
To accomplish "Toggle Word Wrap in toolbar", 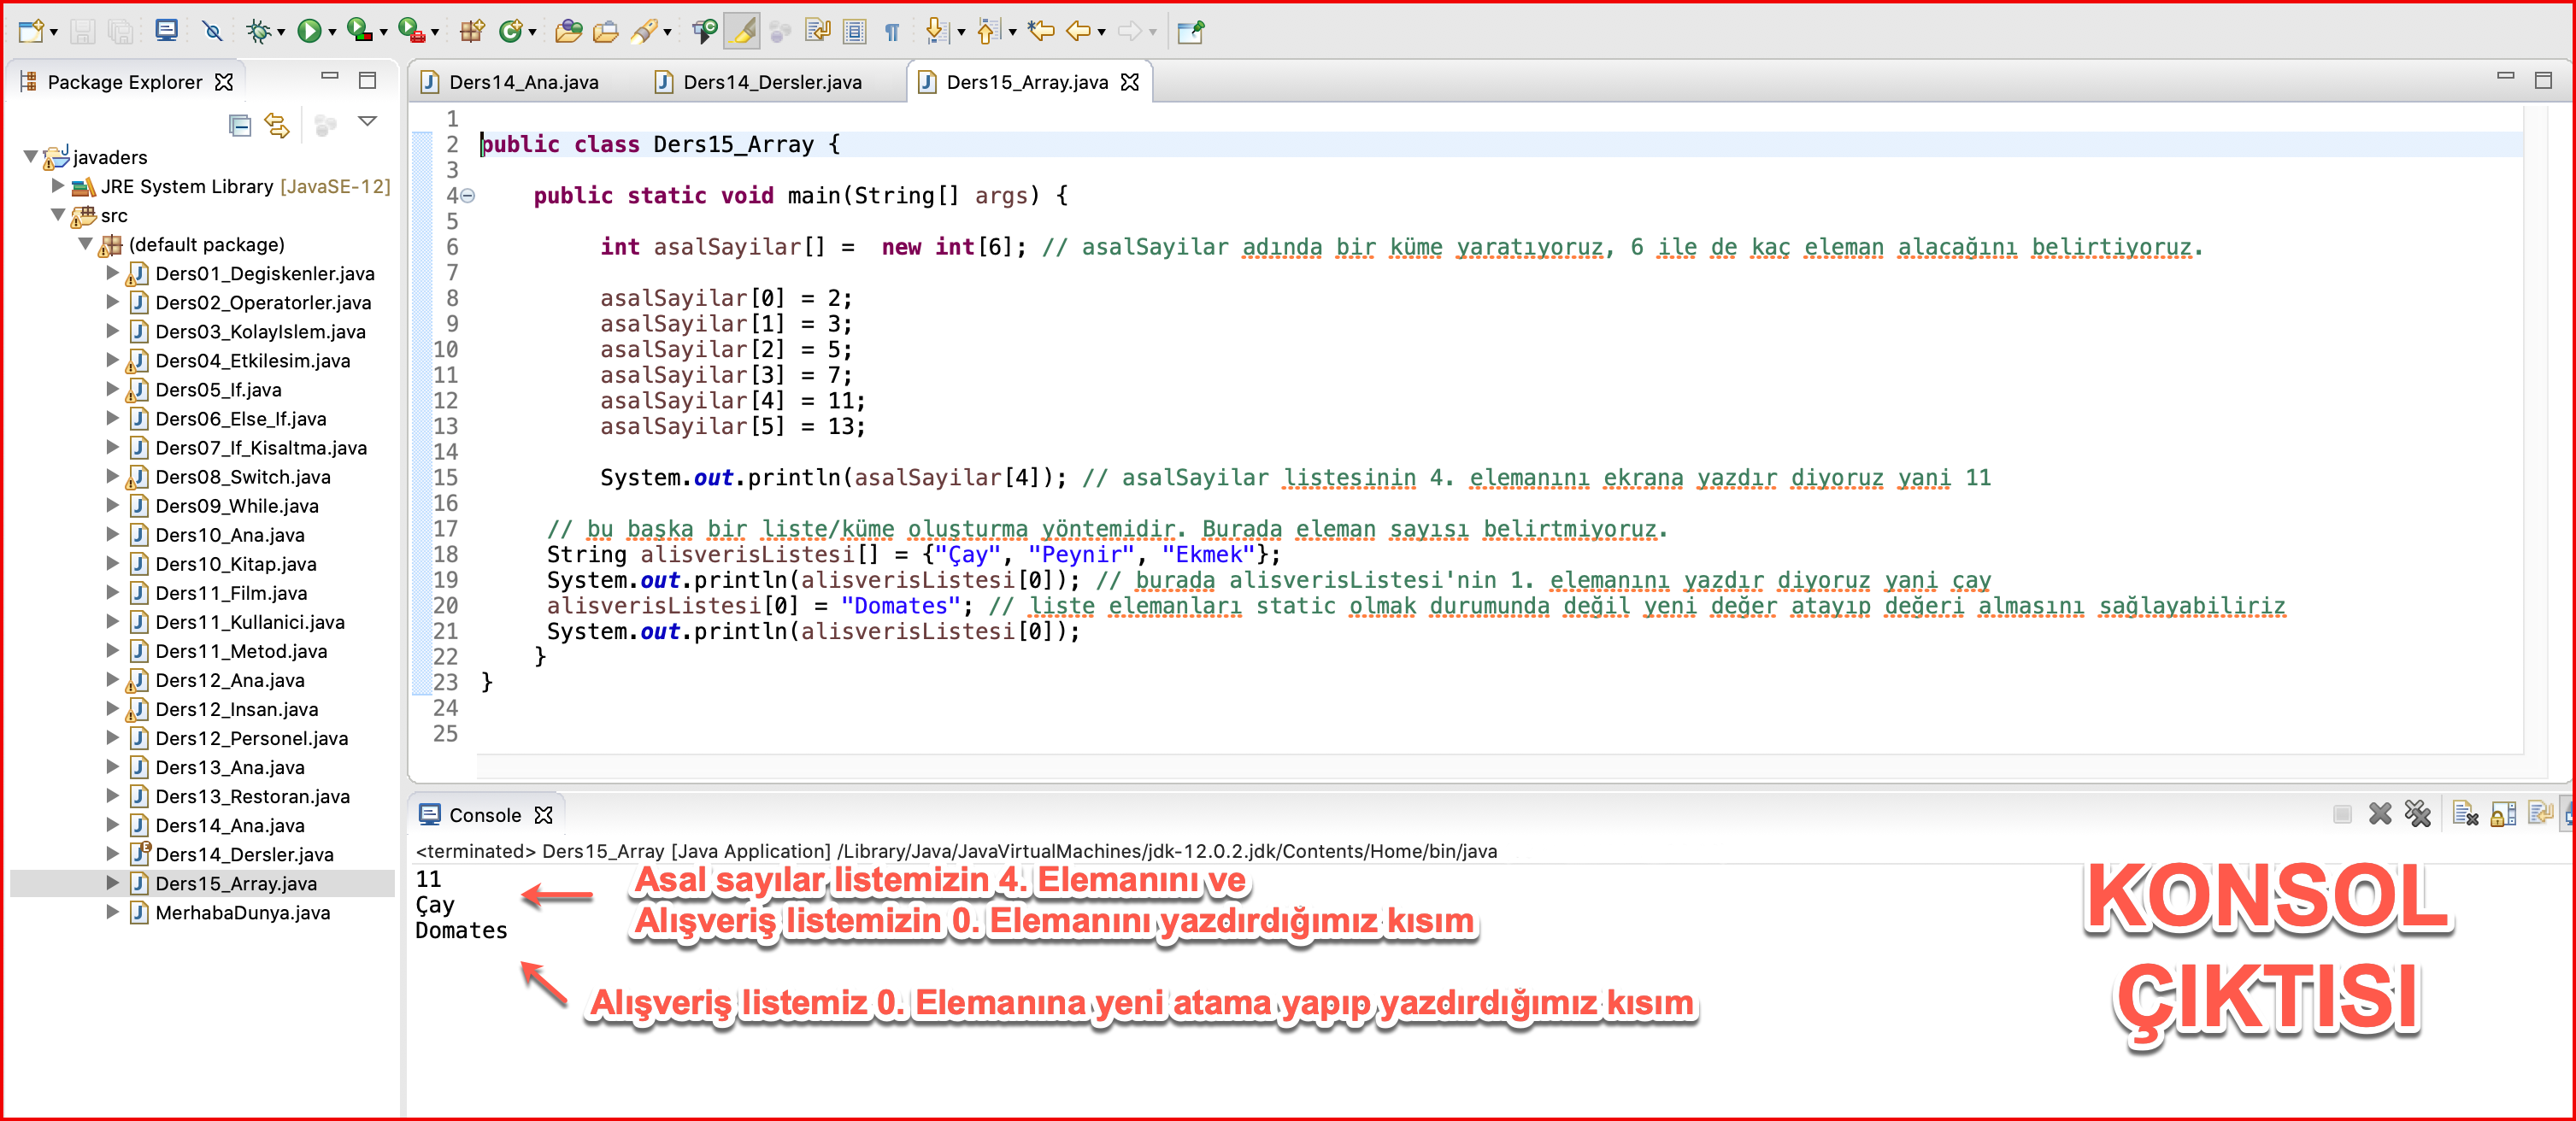I will [817, 31].
